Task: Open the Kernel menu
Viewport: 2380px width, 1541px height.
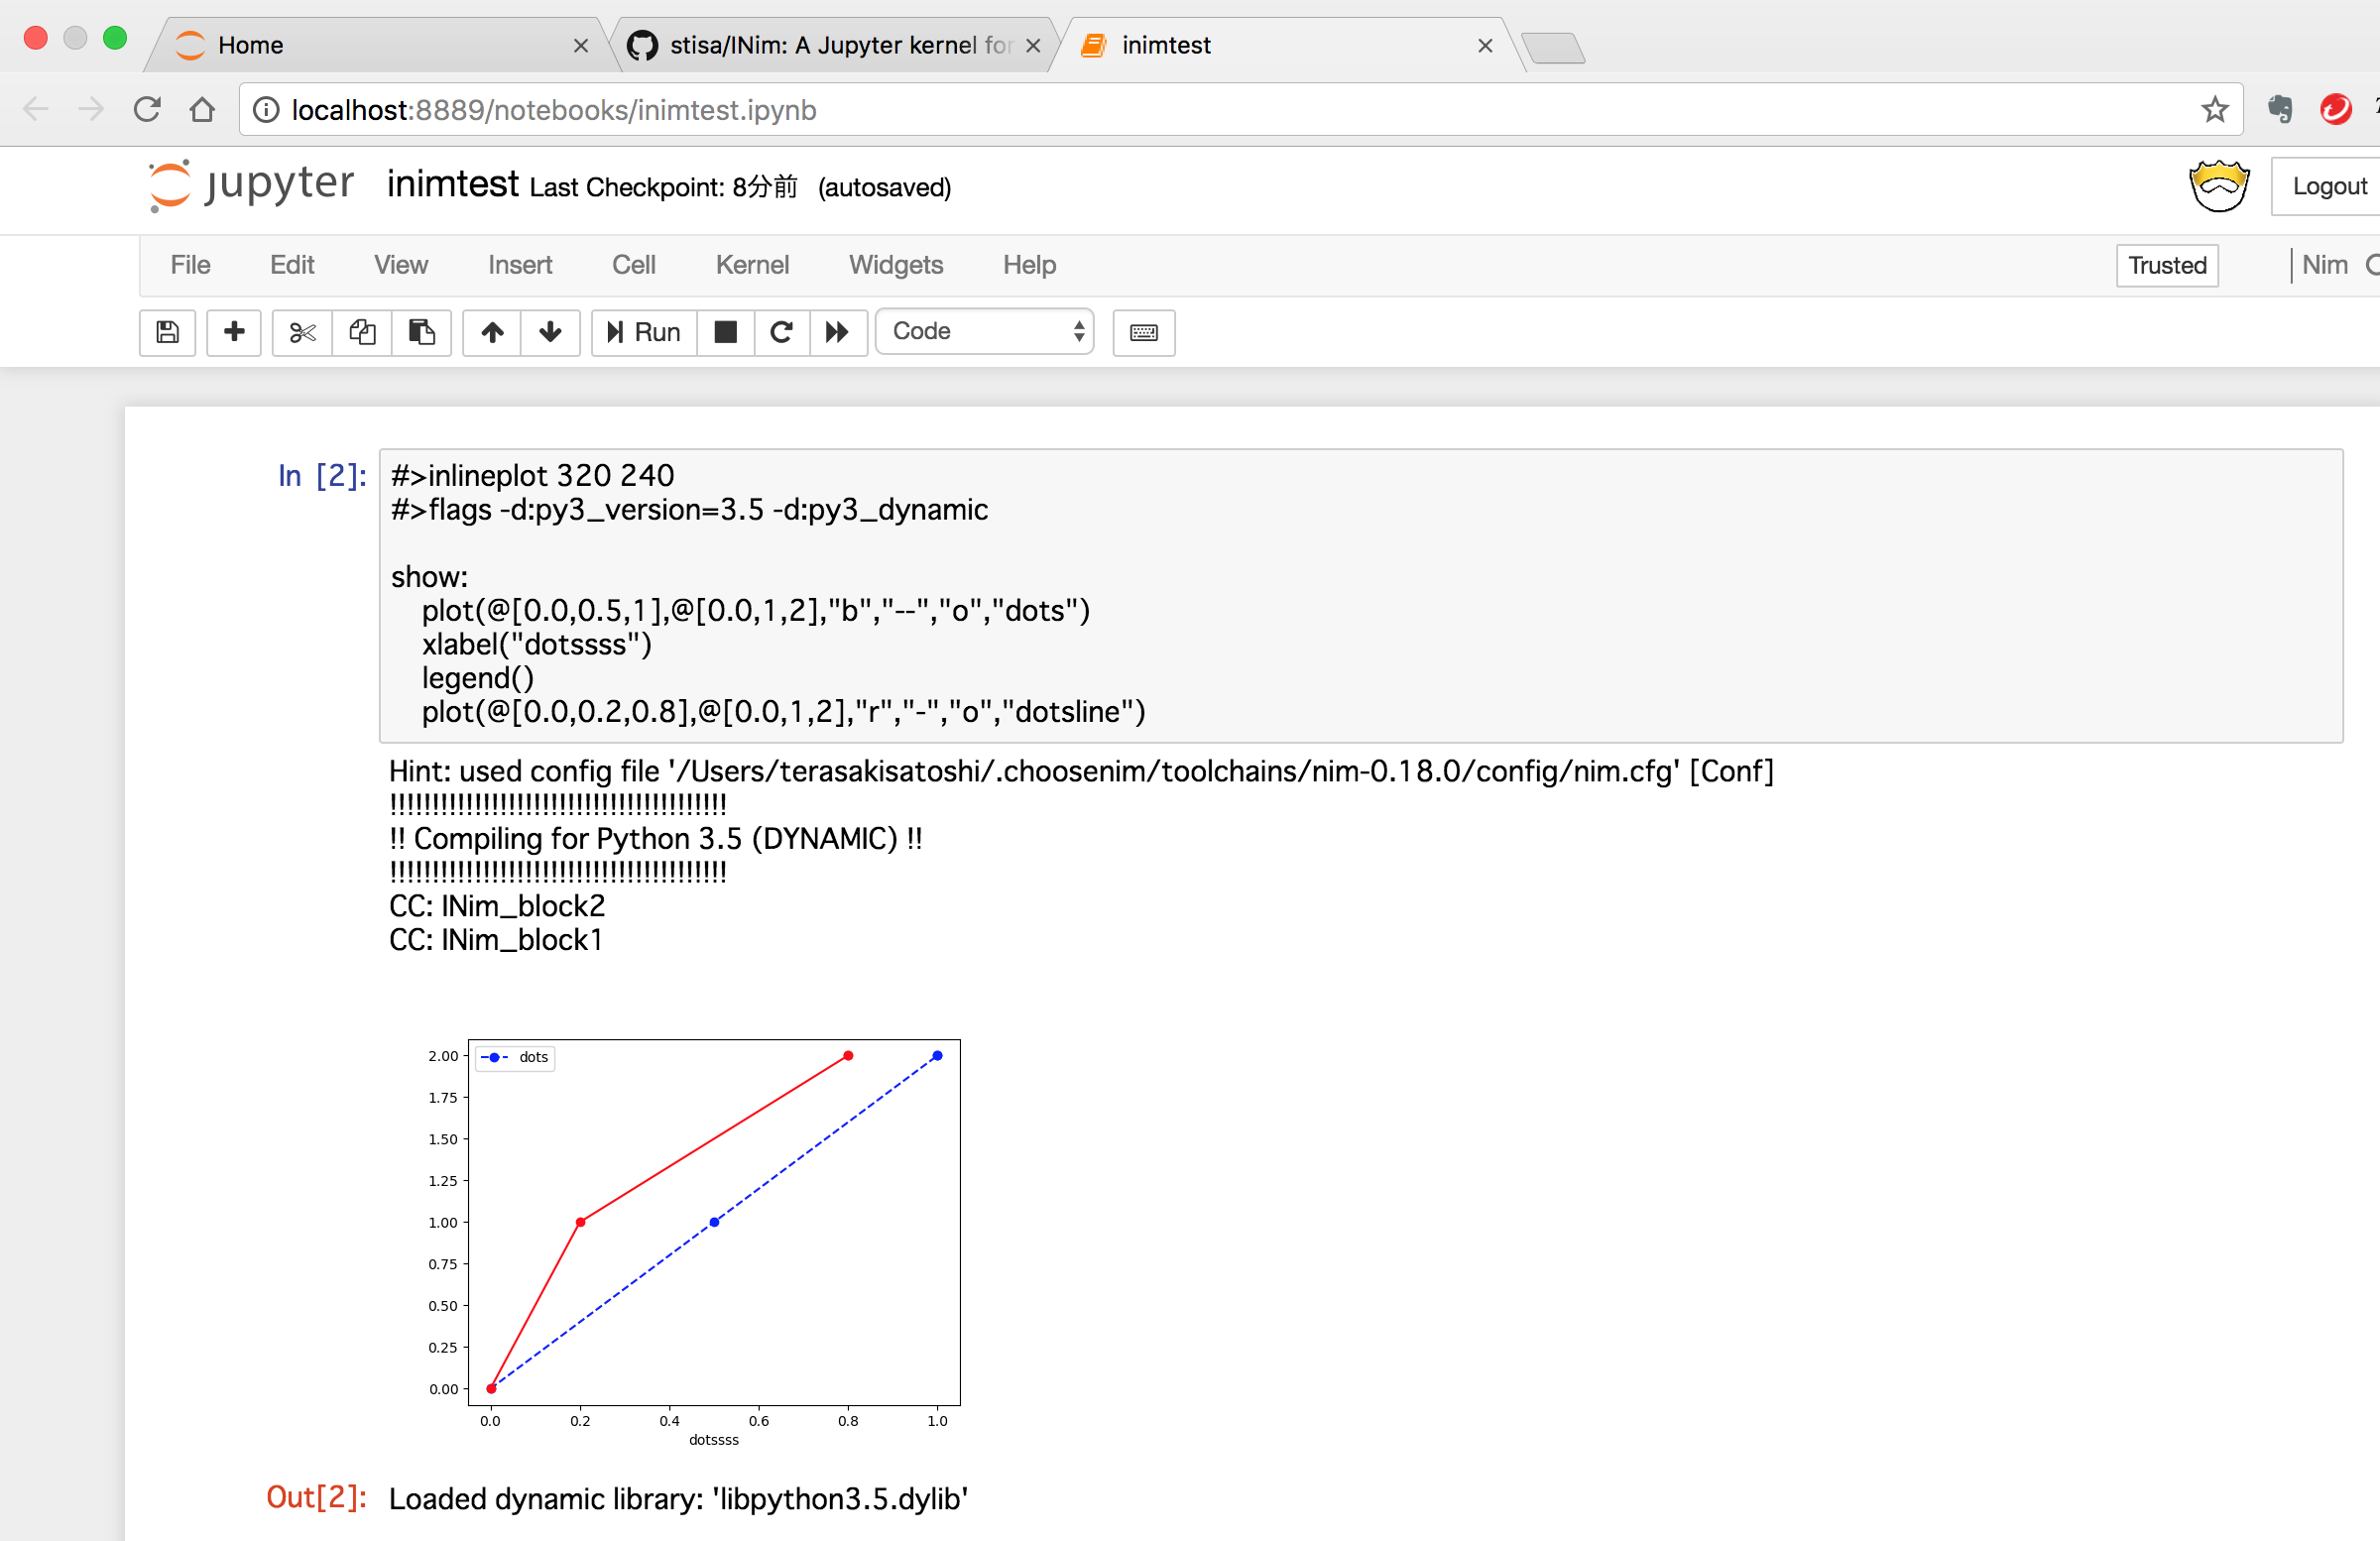Action: point(752,265)
